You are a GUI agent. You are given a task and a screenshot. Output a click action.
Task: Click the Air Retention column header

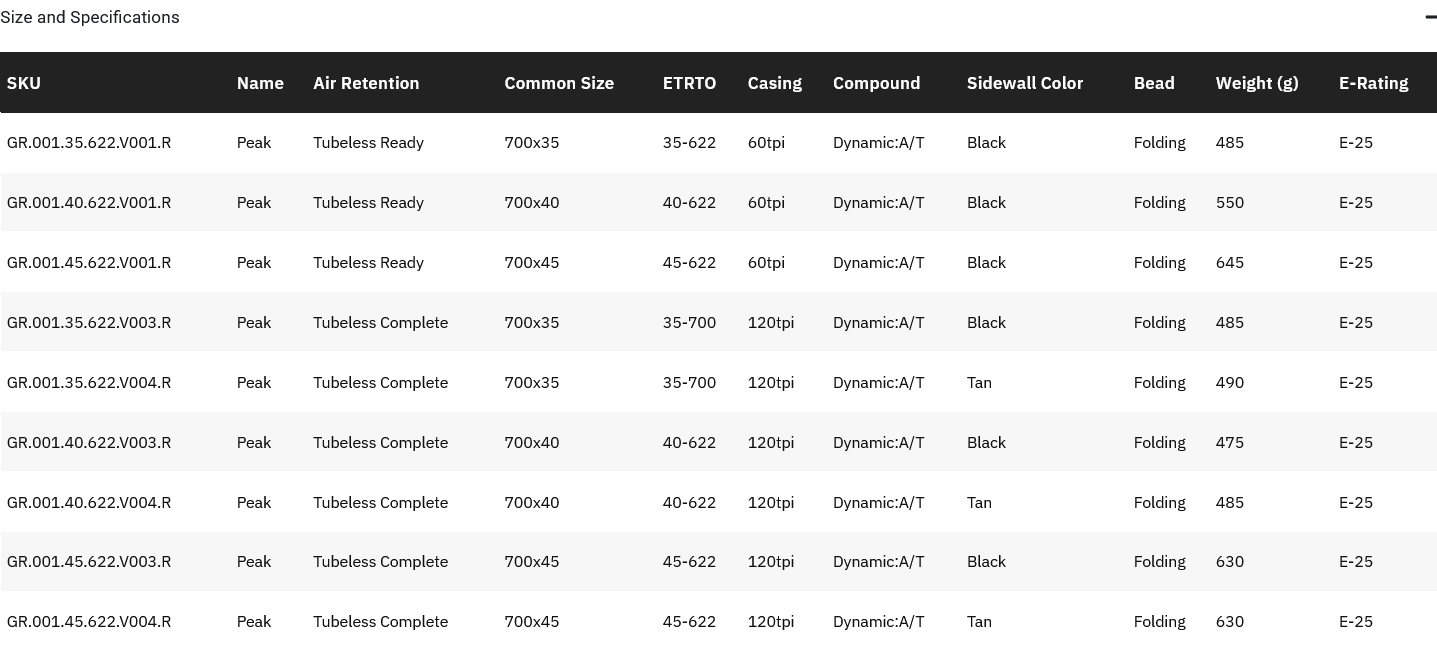pyautogui.click(x=366, y=83)
